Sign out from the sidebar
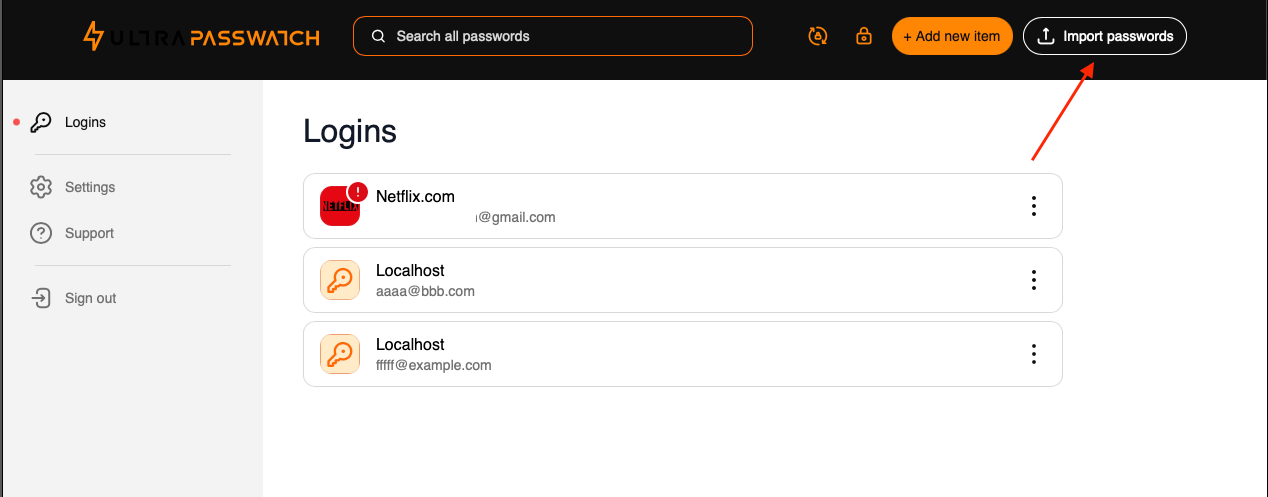The image size is (1268, 497). (90, 298)
